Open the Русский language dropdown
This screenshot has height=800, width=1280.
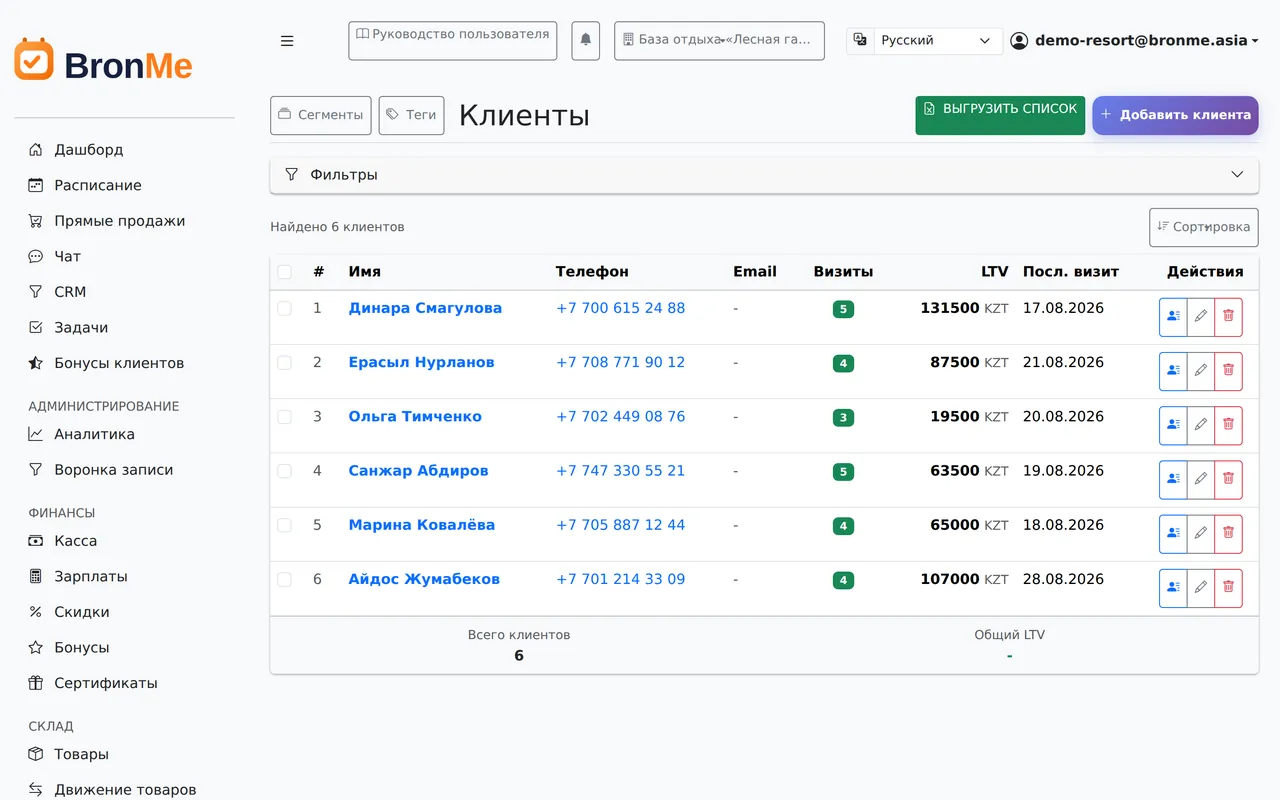937,41
